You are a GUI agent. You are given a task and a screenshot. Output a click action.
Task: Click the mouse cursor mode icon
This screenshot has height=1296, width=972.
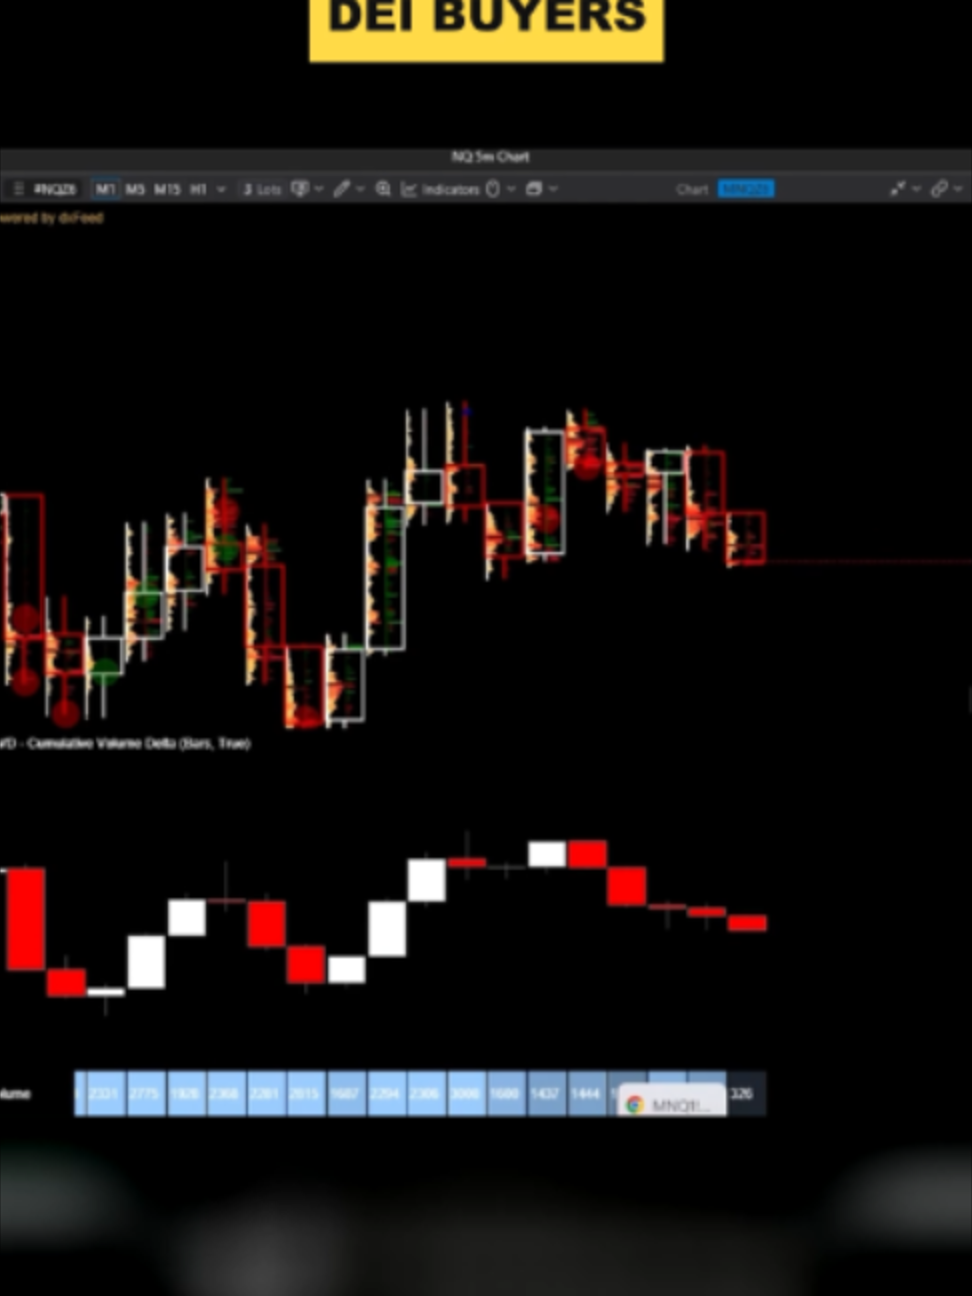tap(493, 189)
